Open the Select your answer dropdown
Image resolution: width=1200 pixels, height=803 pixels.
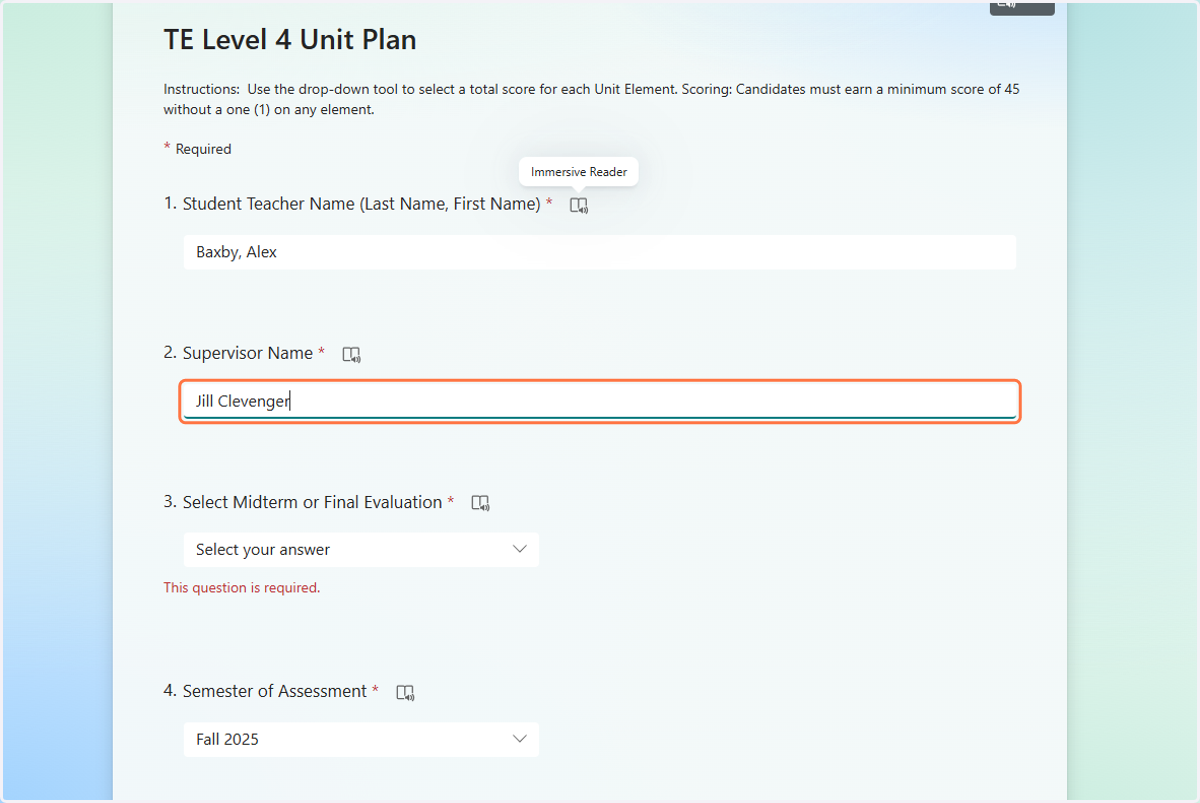pyautogui.click(x=361, y=550)
